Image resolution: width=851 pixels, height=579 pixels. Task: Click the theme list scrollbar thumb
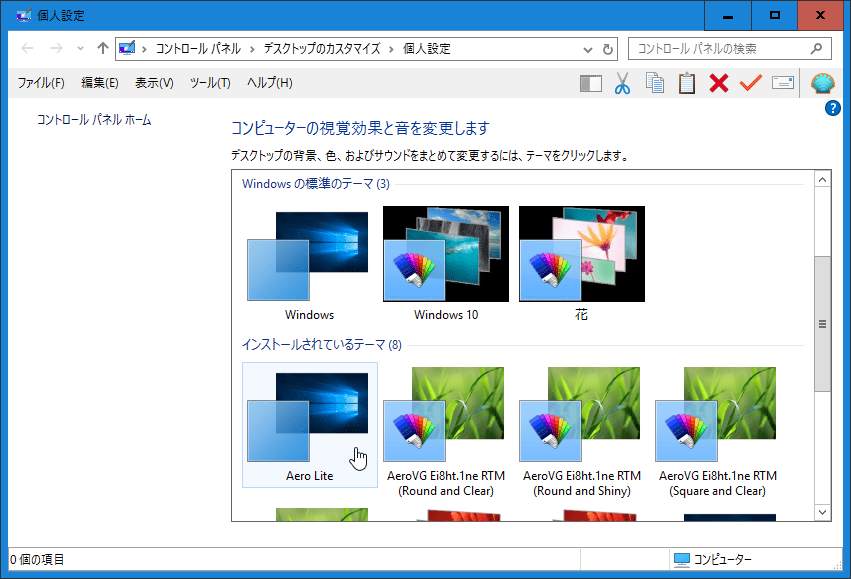(823, 324)
